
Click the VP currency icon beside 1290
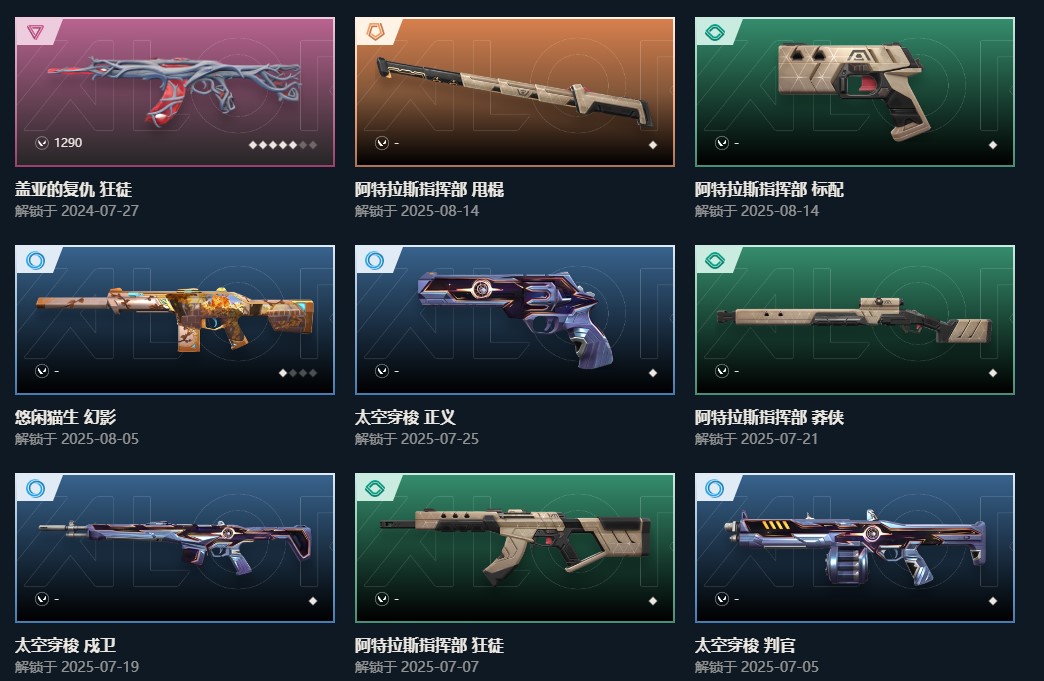(42, 142)
